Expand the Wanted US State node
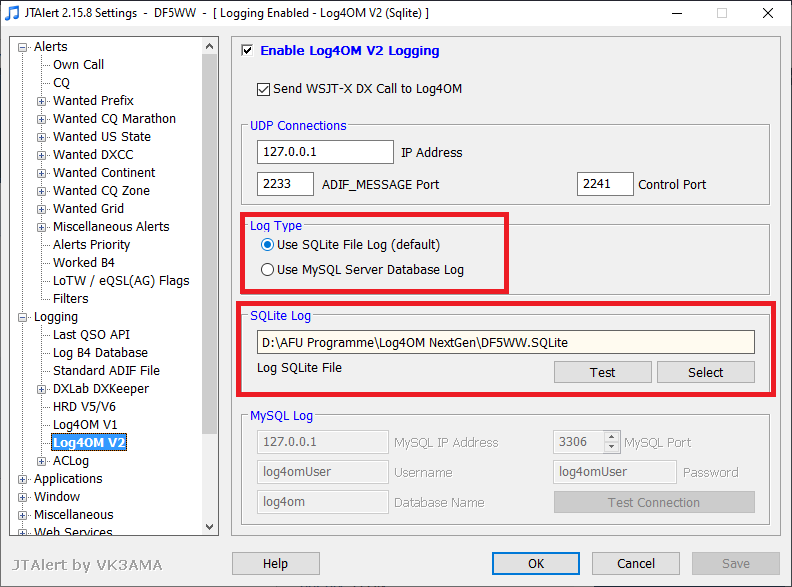 coord(41,137)
